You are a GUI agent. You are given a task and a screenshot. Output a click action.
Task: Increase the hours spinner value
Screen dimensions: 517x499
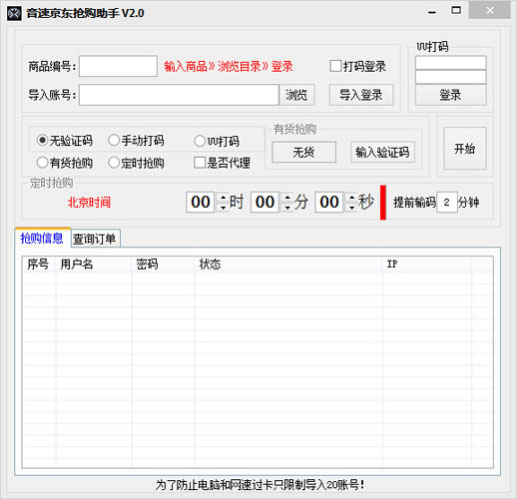[223, 198]
